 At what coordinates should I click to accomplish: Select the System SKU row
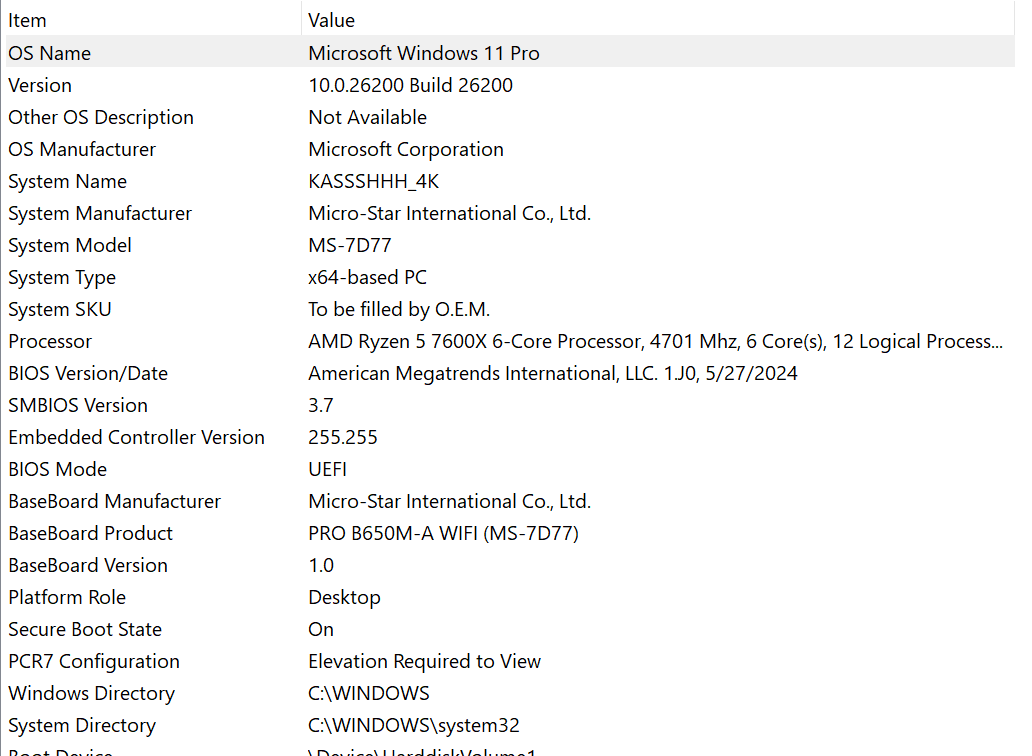(60, 309)
